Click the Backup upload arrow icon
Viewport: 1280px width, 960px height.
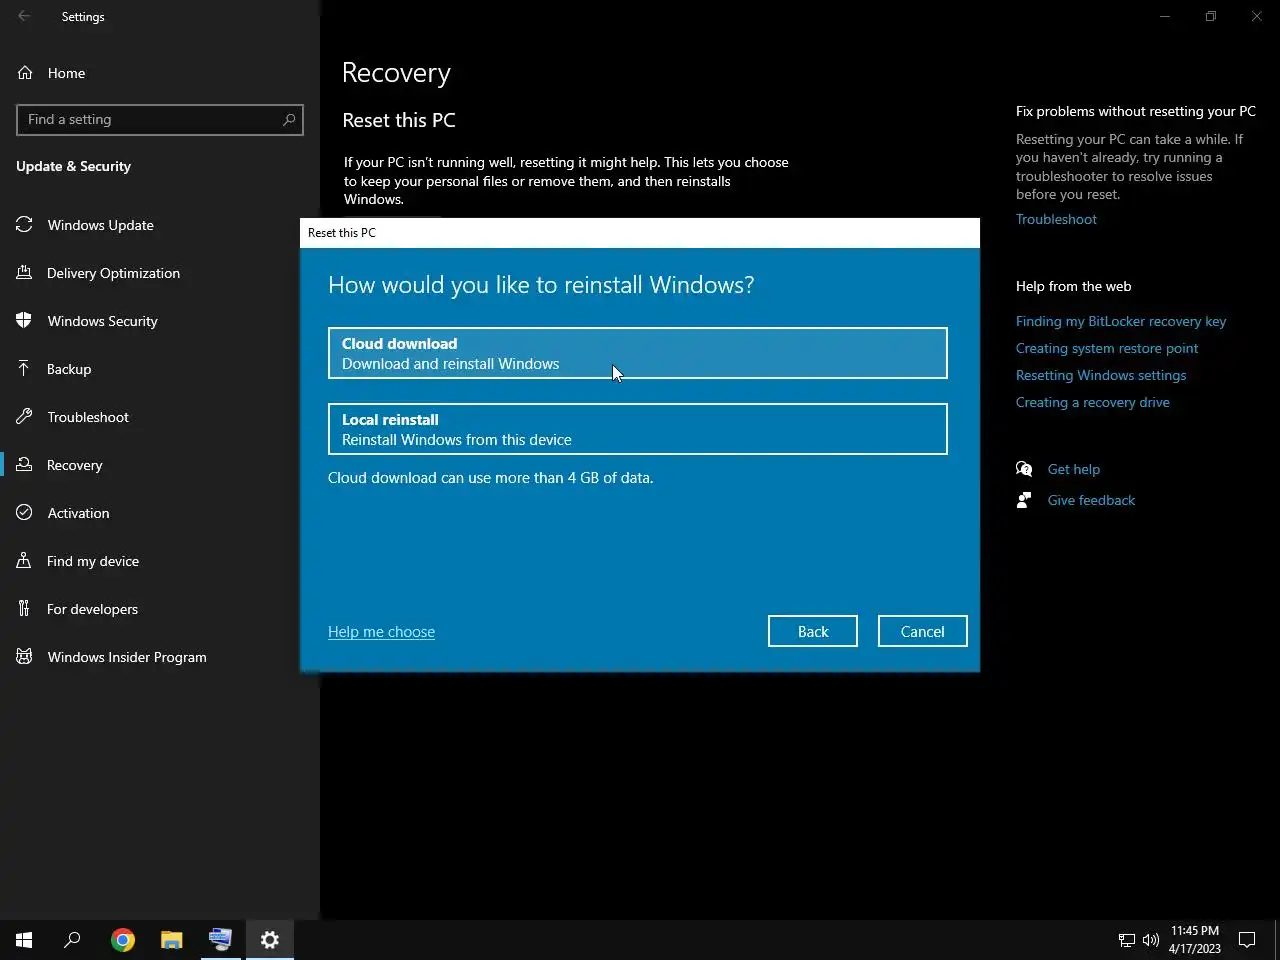coord(24,369)
